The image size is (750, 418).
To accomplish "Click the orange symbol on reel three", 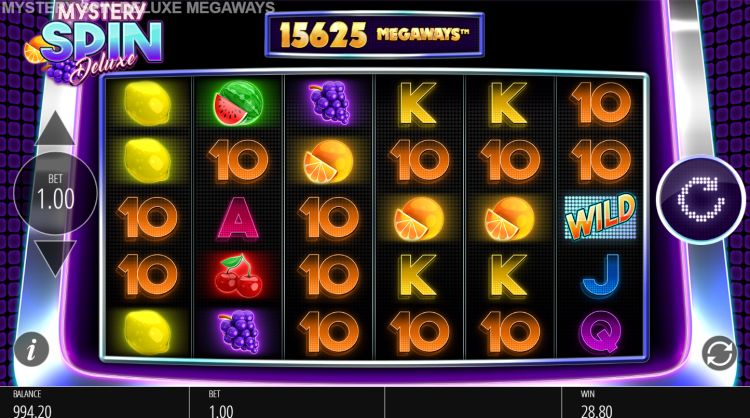I will point(329,161).
